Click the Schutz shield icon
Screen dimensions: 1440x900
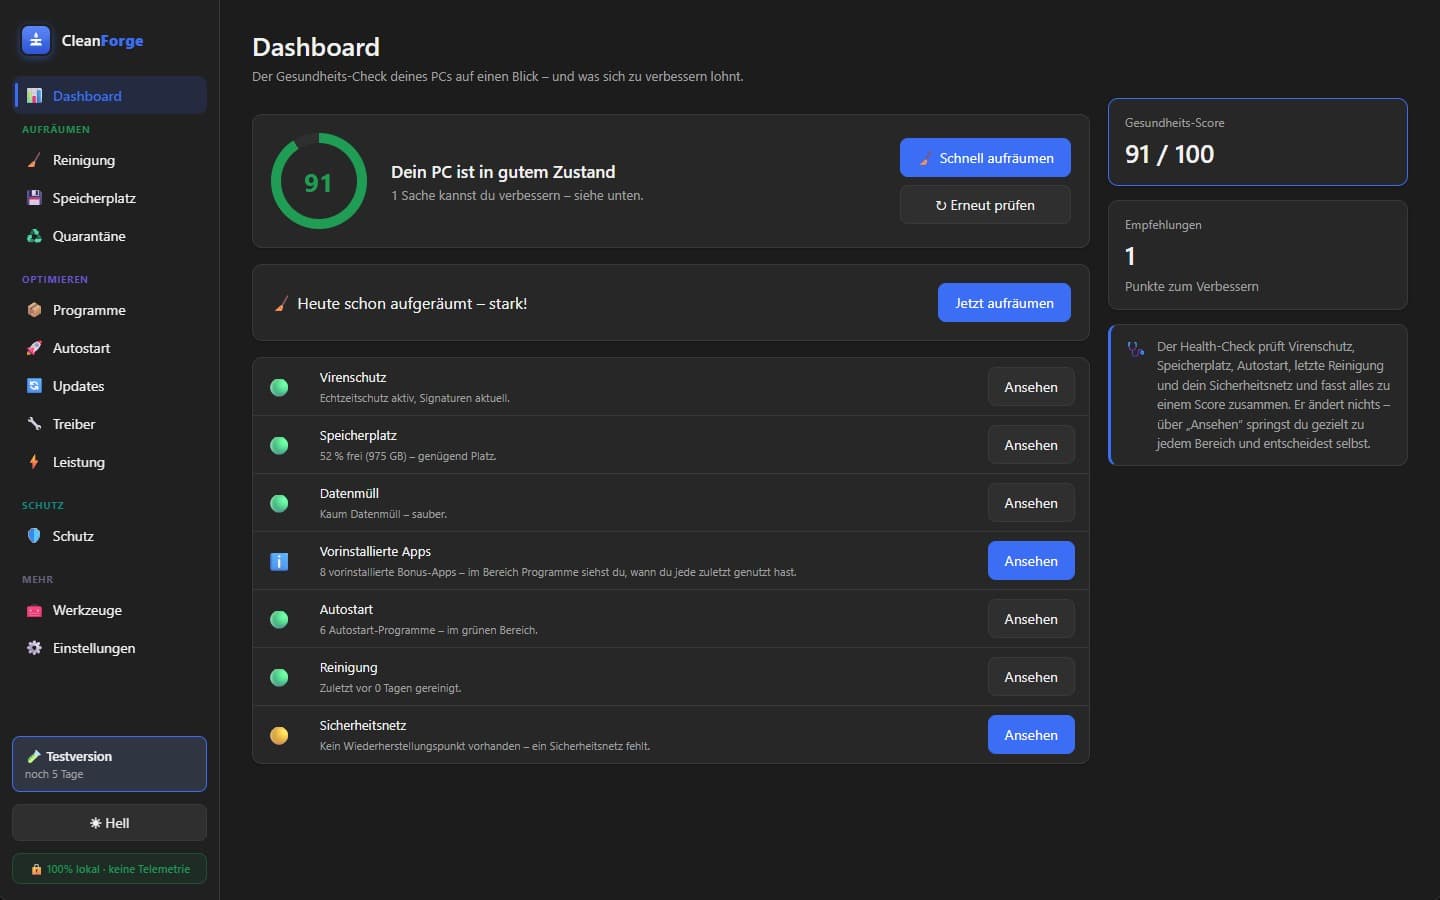[34, 536]
